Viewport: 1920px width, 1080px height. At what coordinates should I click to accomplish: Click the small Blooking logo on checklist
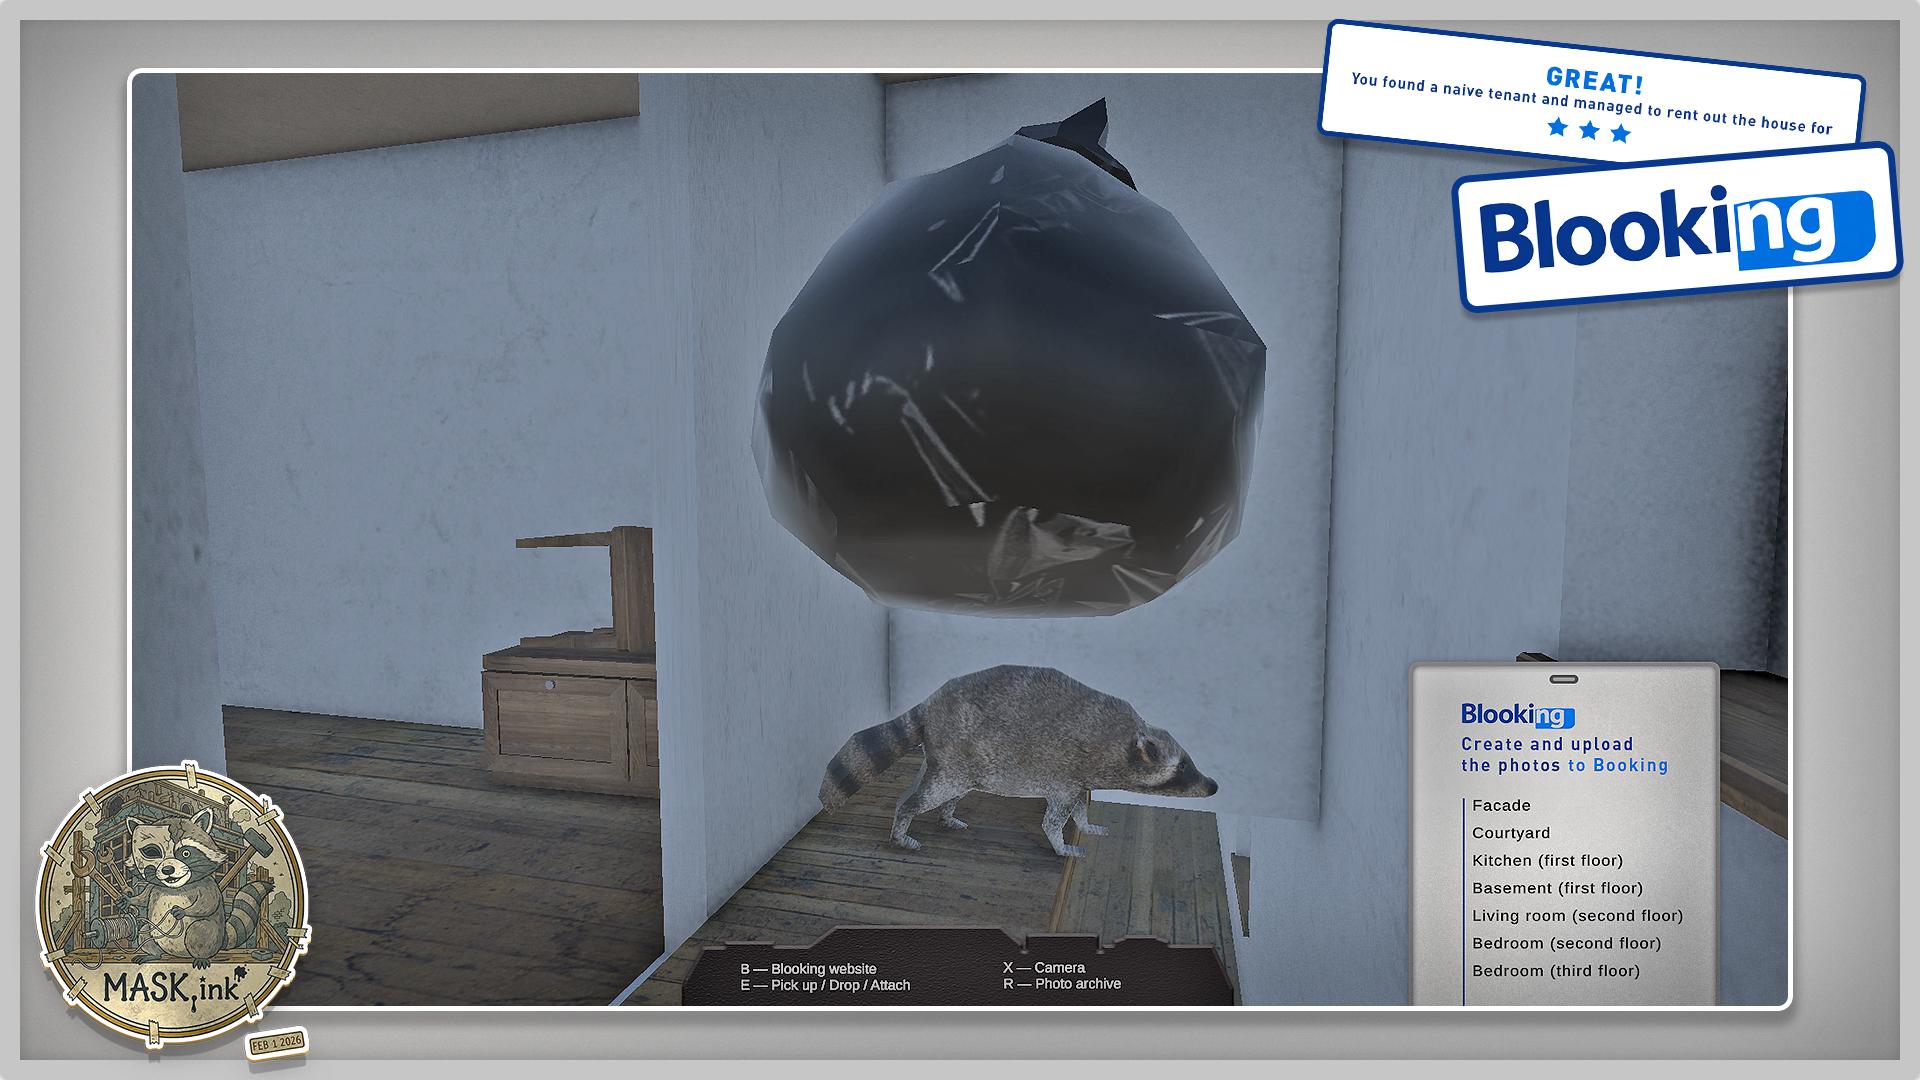[x=1517, y=715]
